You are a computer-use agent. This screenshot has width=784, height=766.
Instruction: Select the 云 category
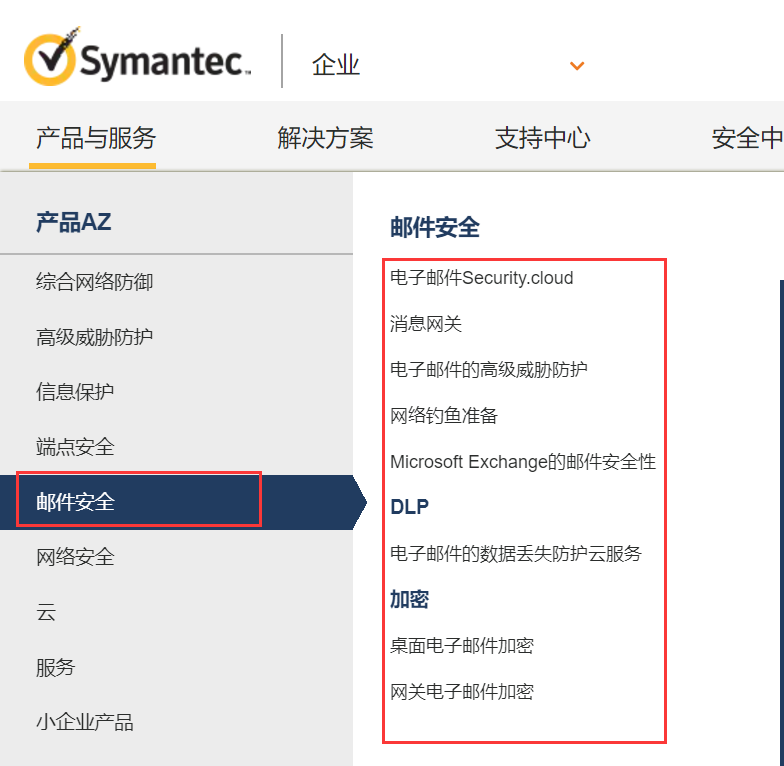point(46,612)
